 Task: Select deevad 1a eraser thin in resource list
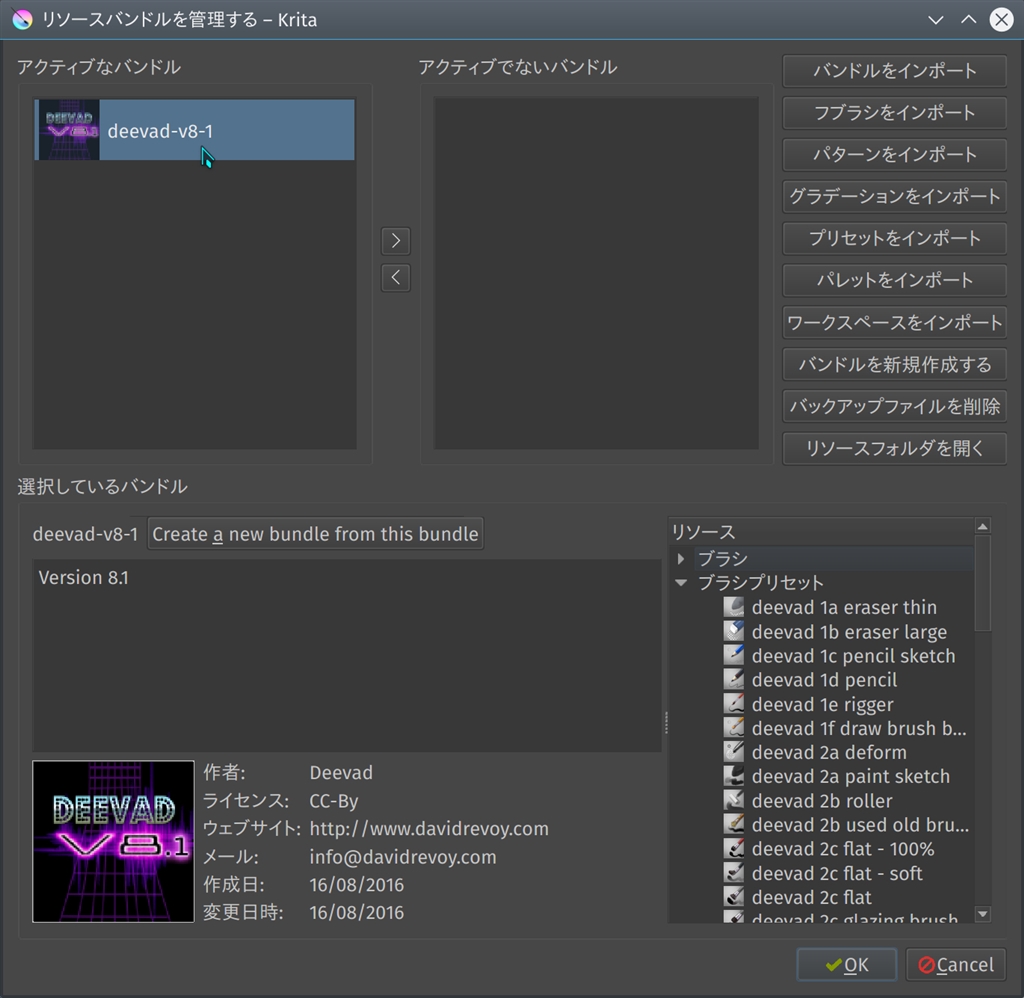point(844,607)
